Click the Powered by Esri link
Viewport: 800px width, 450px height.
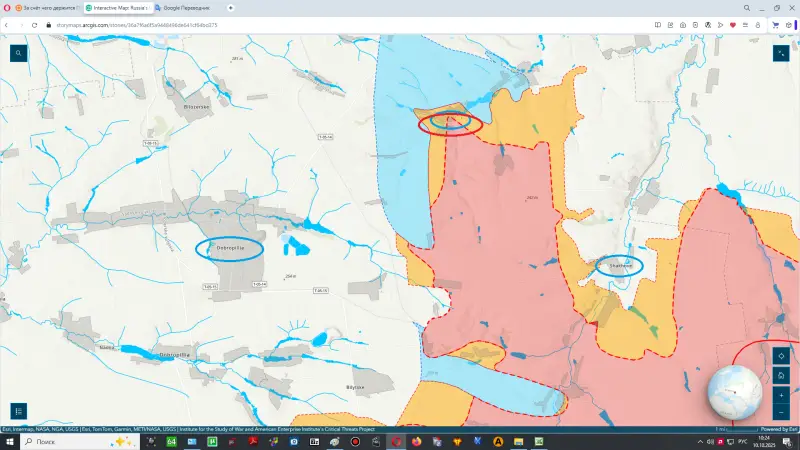pyautogui.click(x=779, y=430)
